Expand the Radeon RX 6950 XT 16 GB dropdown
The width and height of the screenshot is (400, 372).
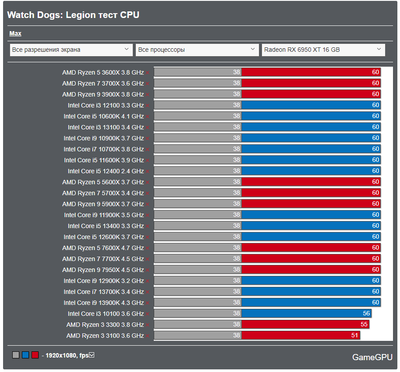[323, 50]
